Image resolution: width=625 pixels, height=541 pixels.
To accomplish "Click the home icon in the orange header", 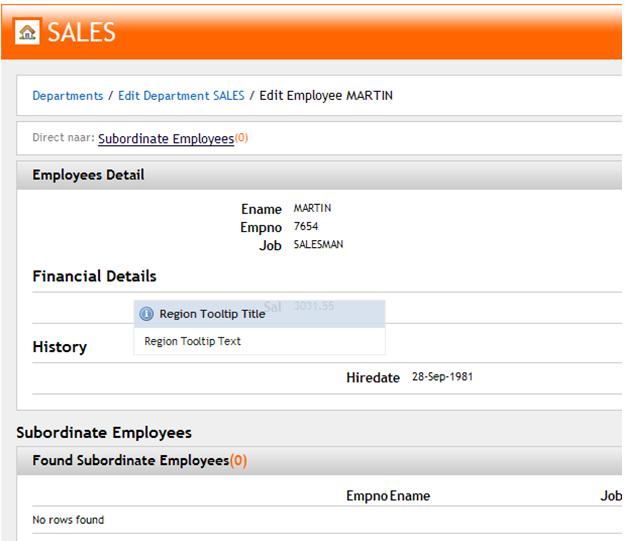I will (x=27, y=32).
